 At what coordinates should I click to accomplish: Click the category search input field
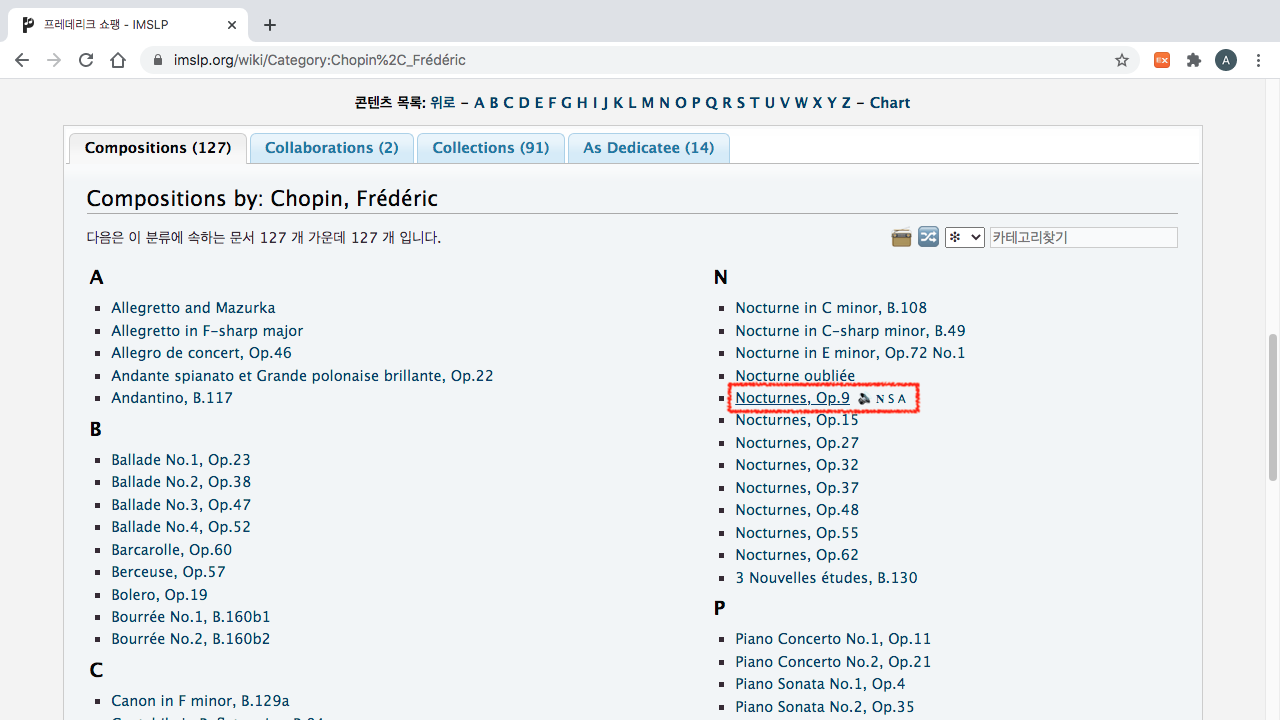tap(1083, 238)
